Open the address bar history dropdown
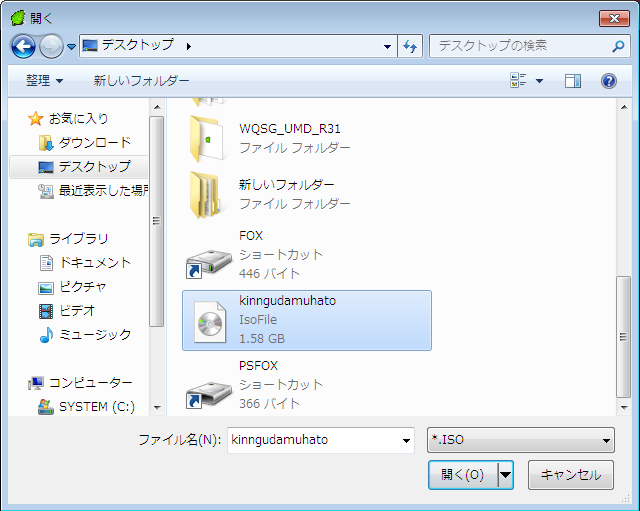The image size is (640, 511). pos(387,47)
